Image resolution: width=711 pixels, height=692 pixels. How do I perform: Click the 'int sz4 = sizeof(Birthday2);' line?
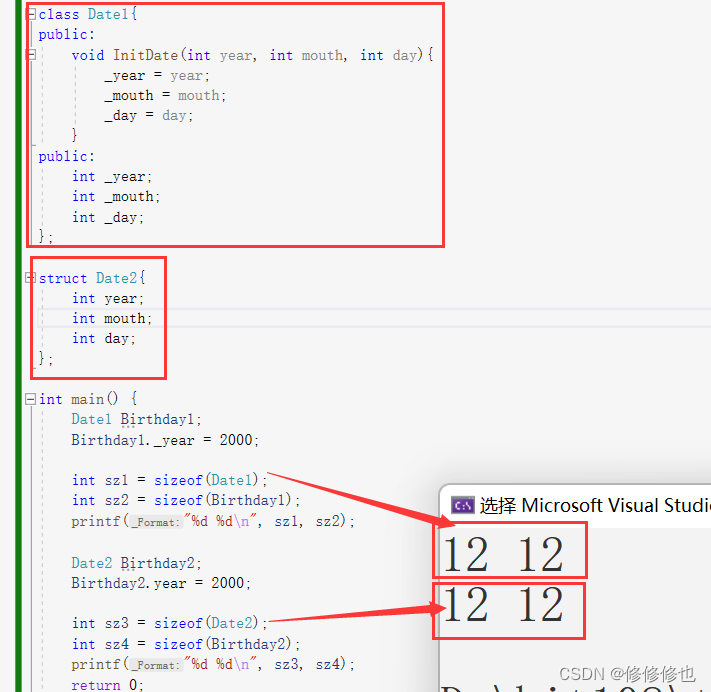point(186,644)
